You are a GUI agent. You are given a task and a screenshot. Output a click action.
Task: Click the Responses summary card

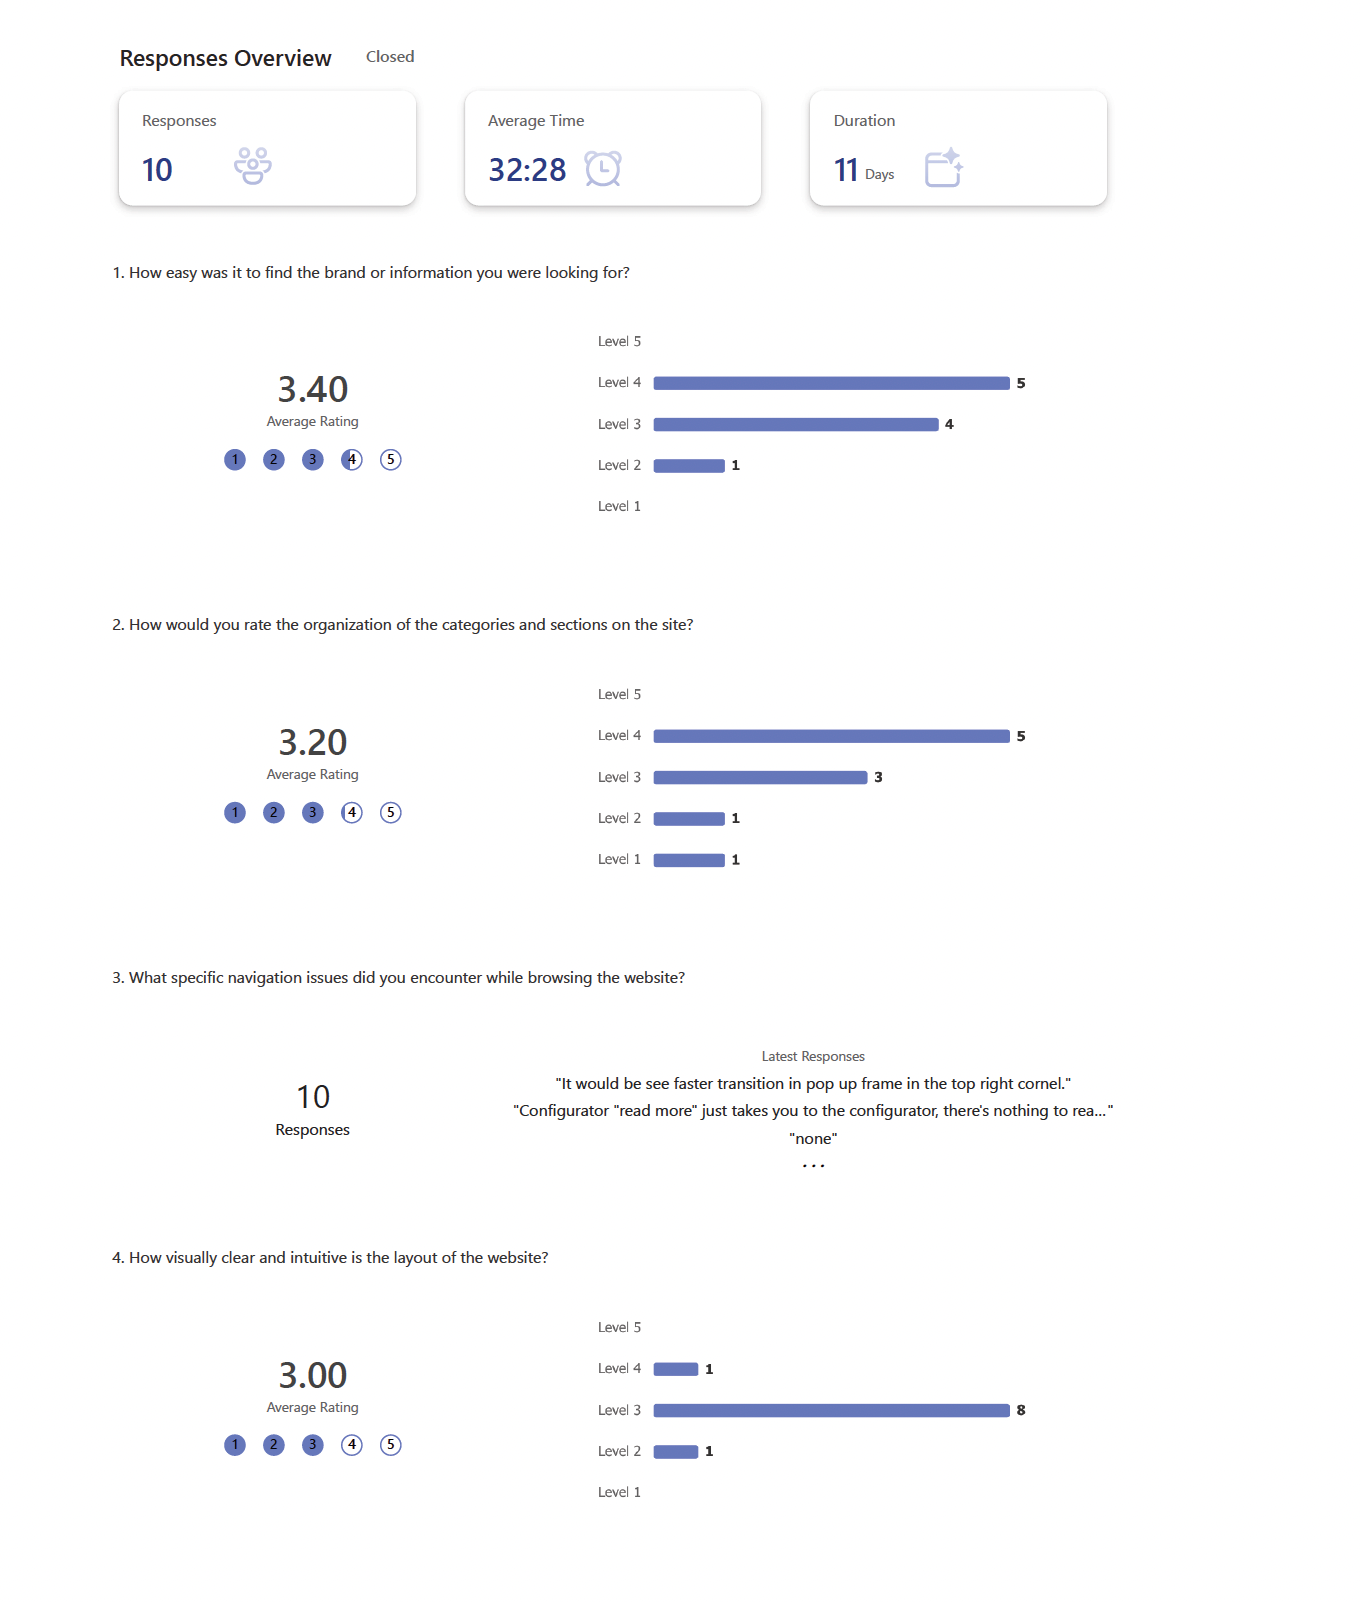point(267,148)
